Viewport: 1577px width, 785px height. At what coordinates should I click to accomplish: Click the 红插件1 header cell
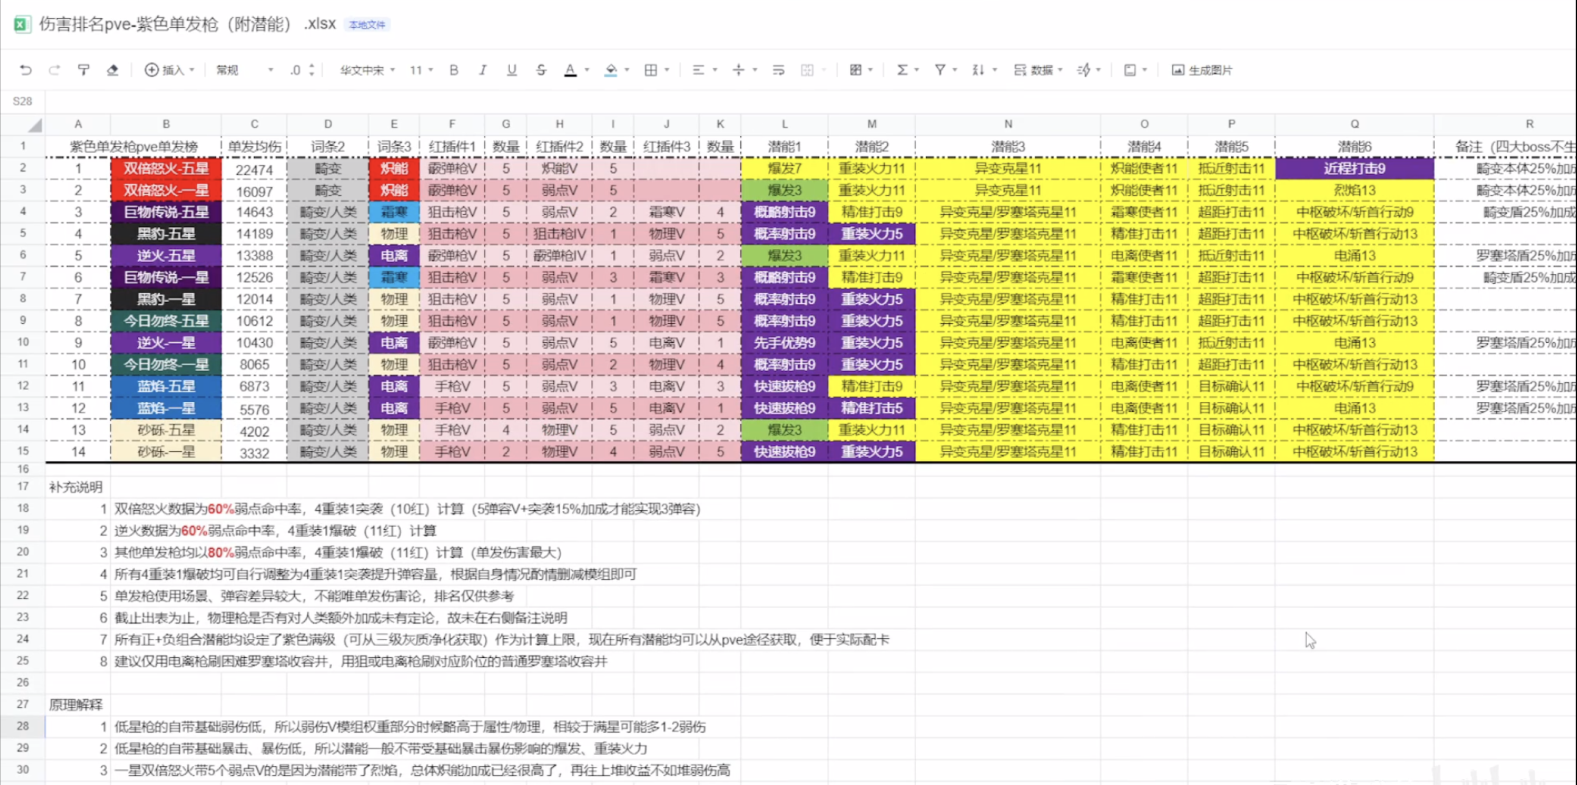(452, 147)
